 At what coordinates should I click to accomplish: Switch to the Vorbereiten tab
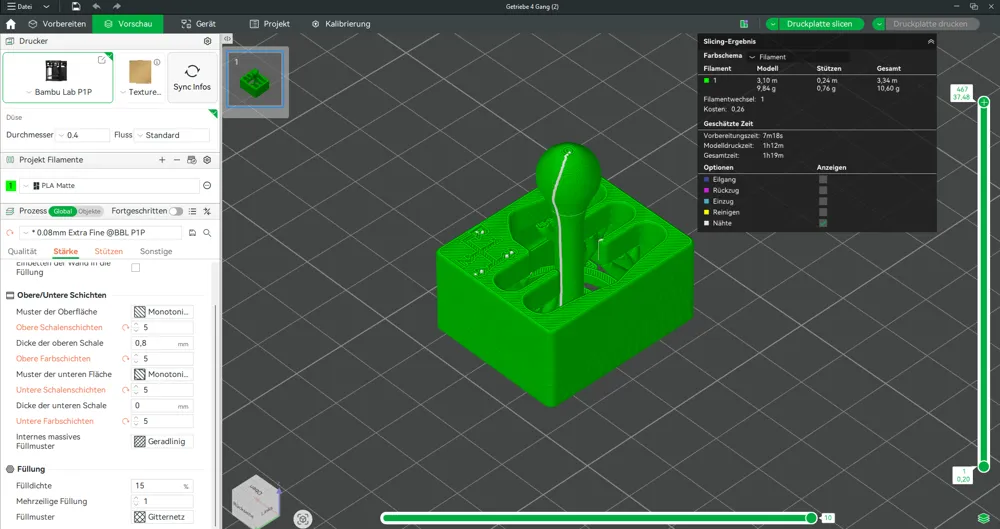[58, 24]
